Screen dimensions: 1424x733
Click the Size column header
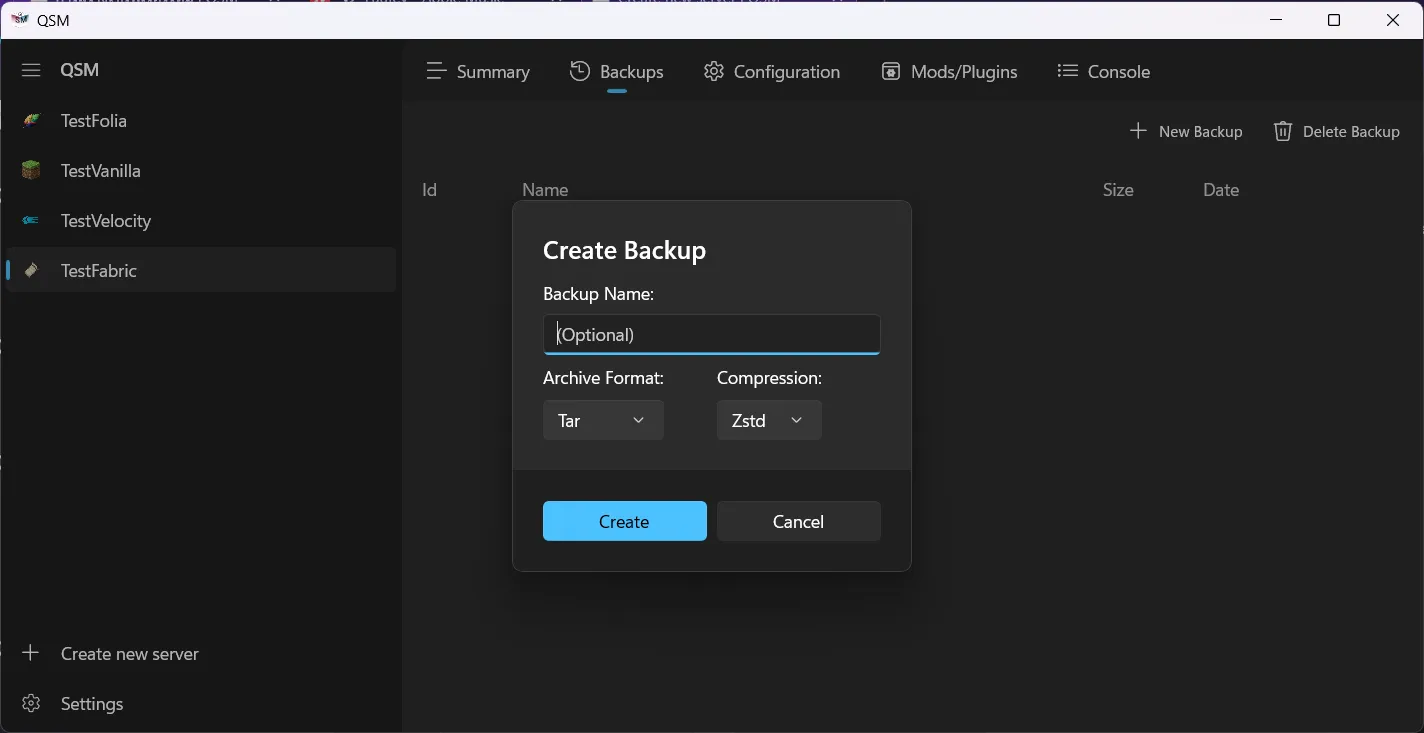click(x=1118, y=190)
